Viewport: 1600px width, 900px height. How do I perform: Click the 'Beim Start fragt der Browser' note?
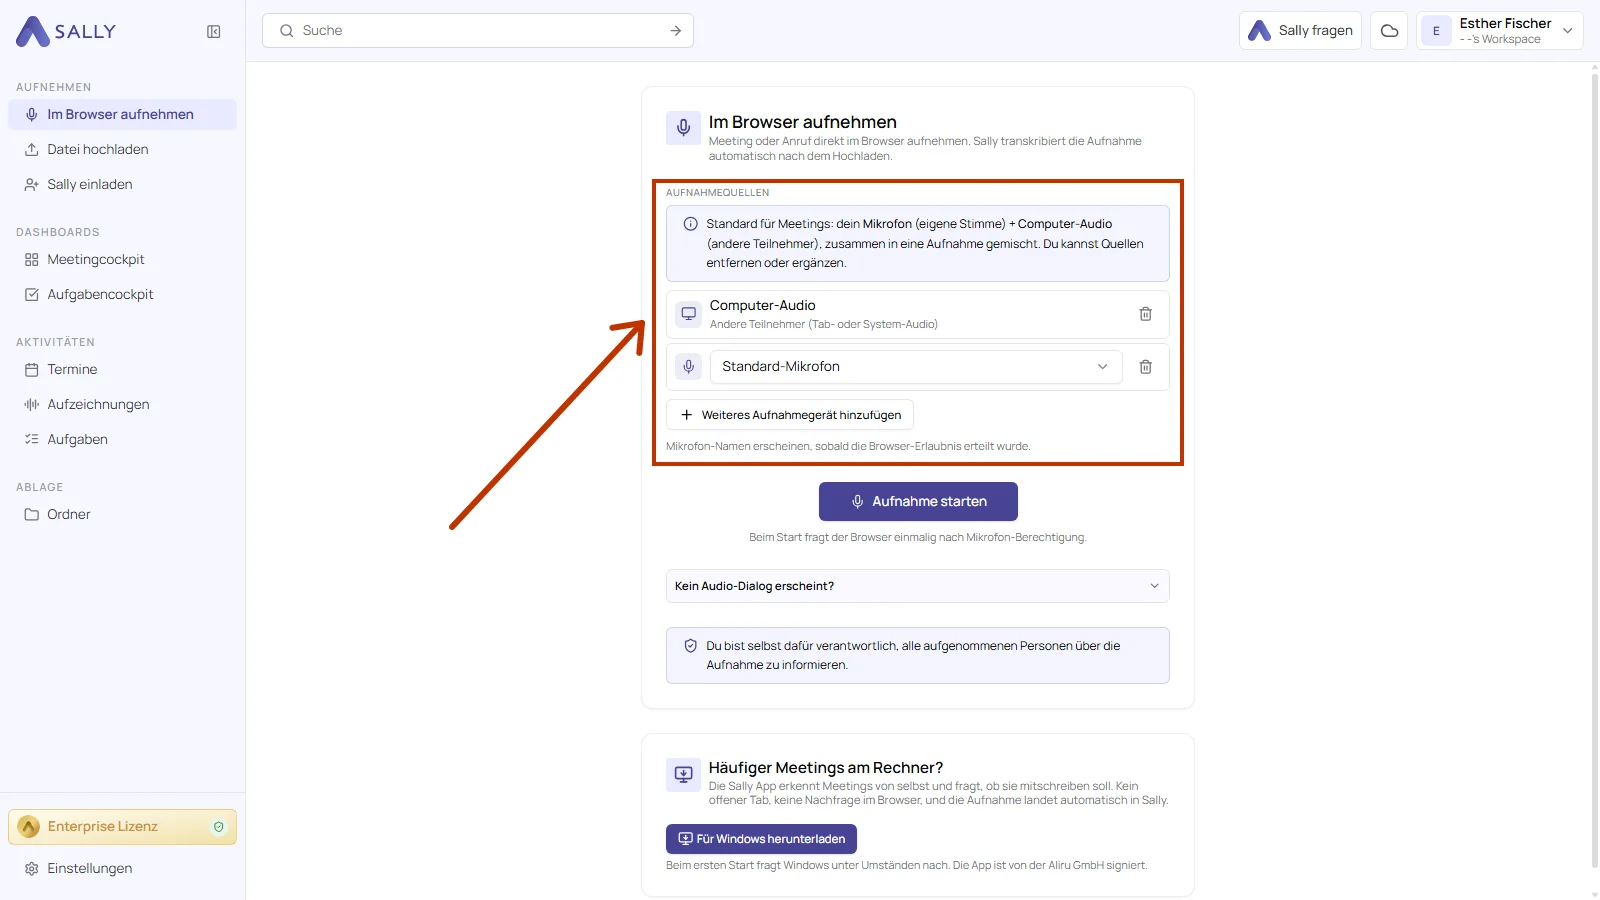(918, 538)
